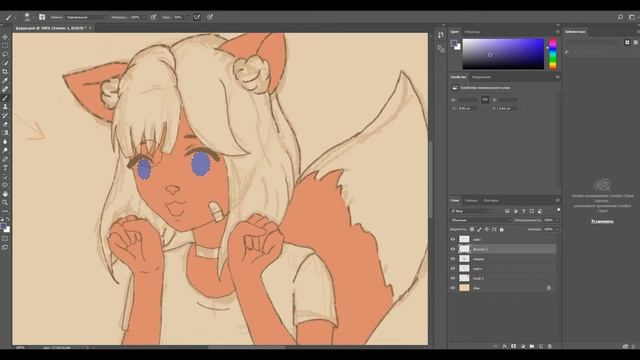640x360 pixels.
Task: Hide the topmost layer in Layers panel
Action: pyautogui.click(x=453, y=240)
